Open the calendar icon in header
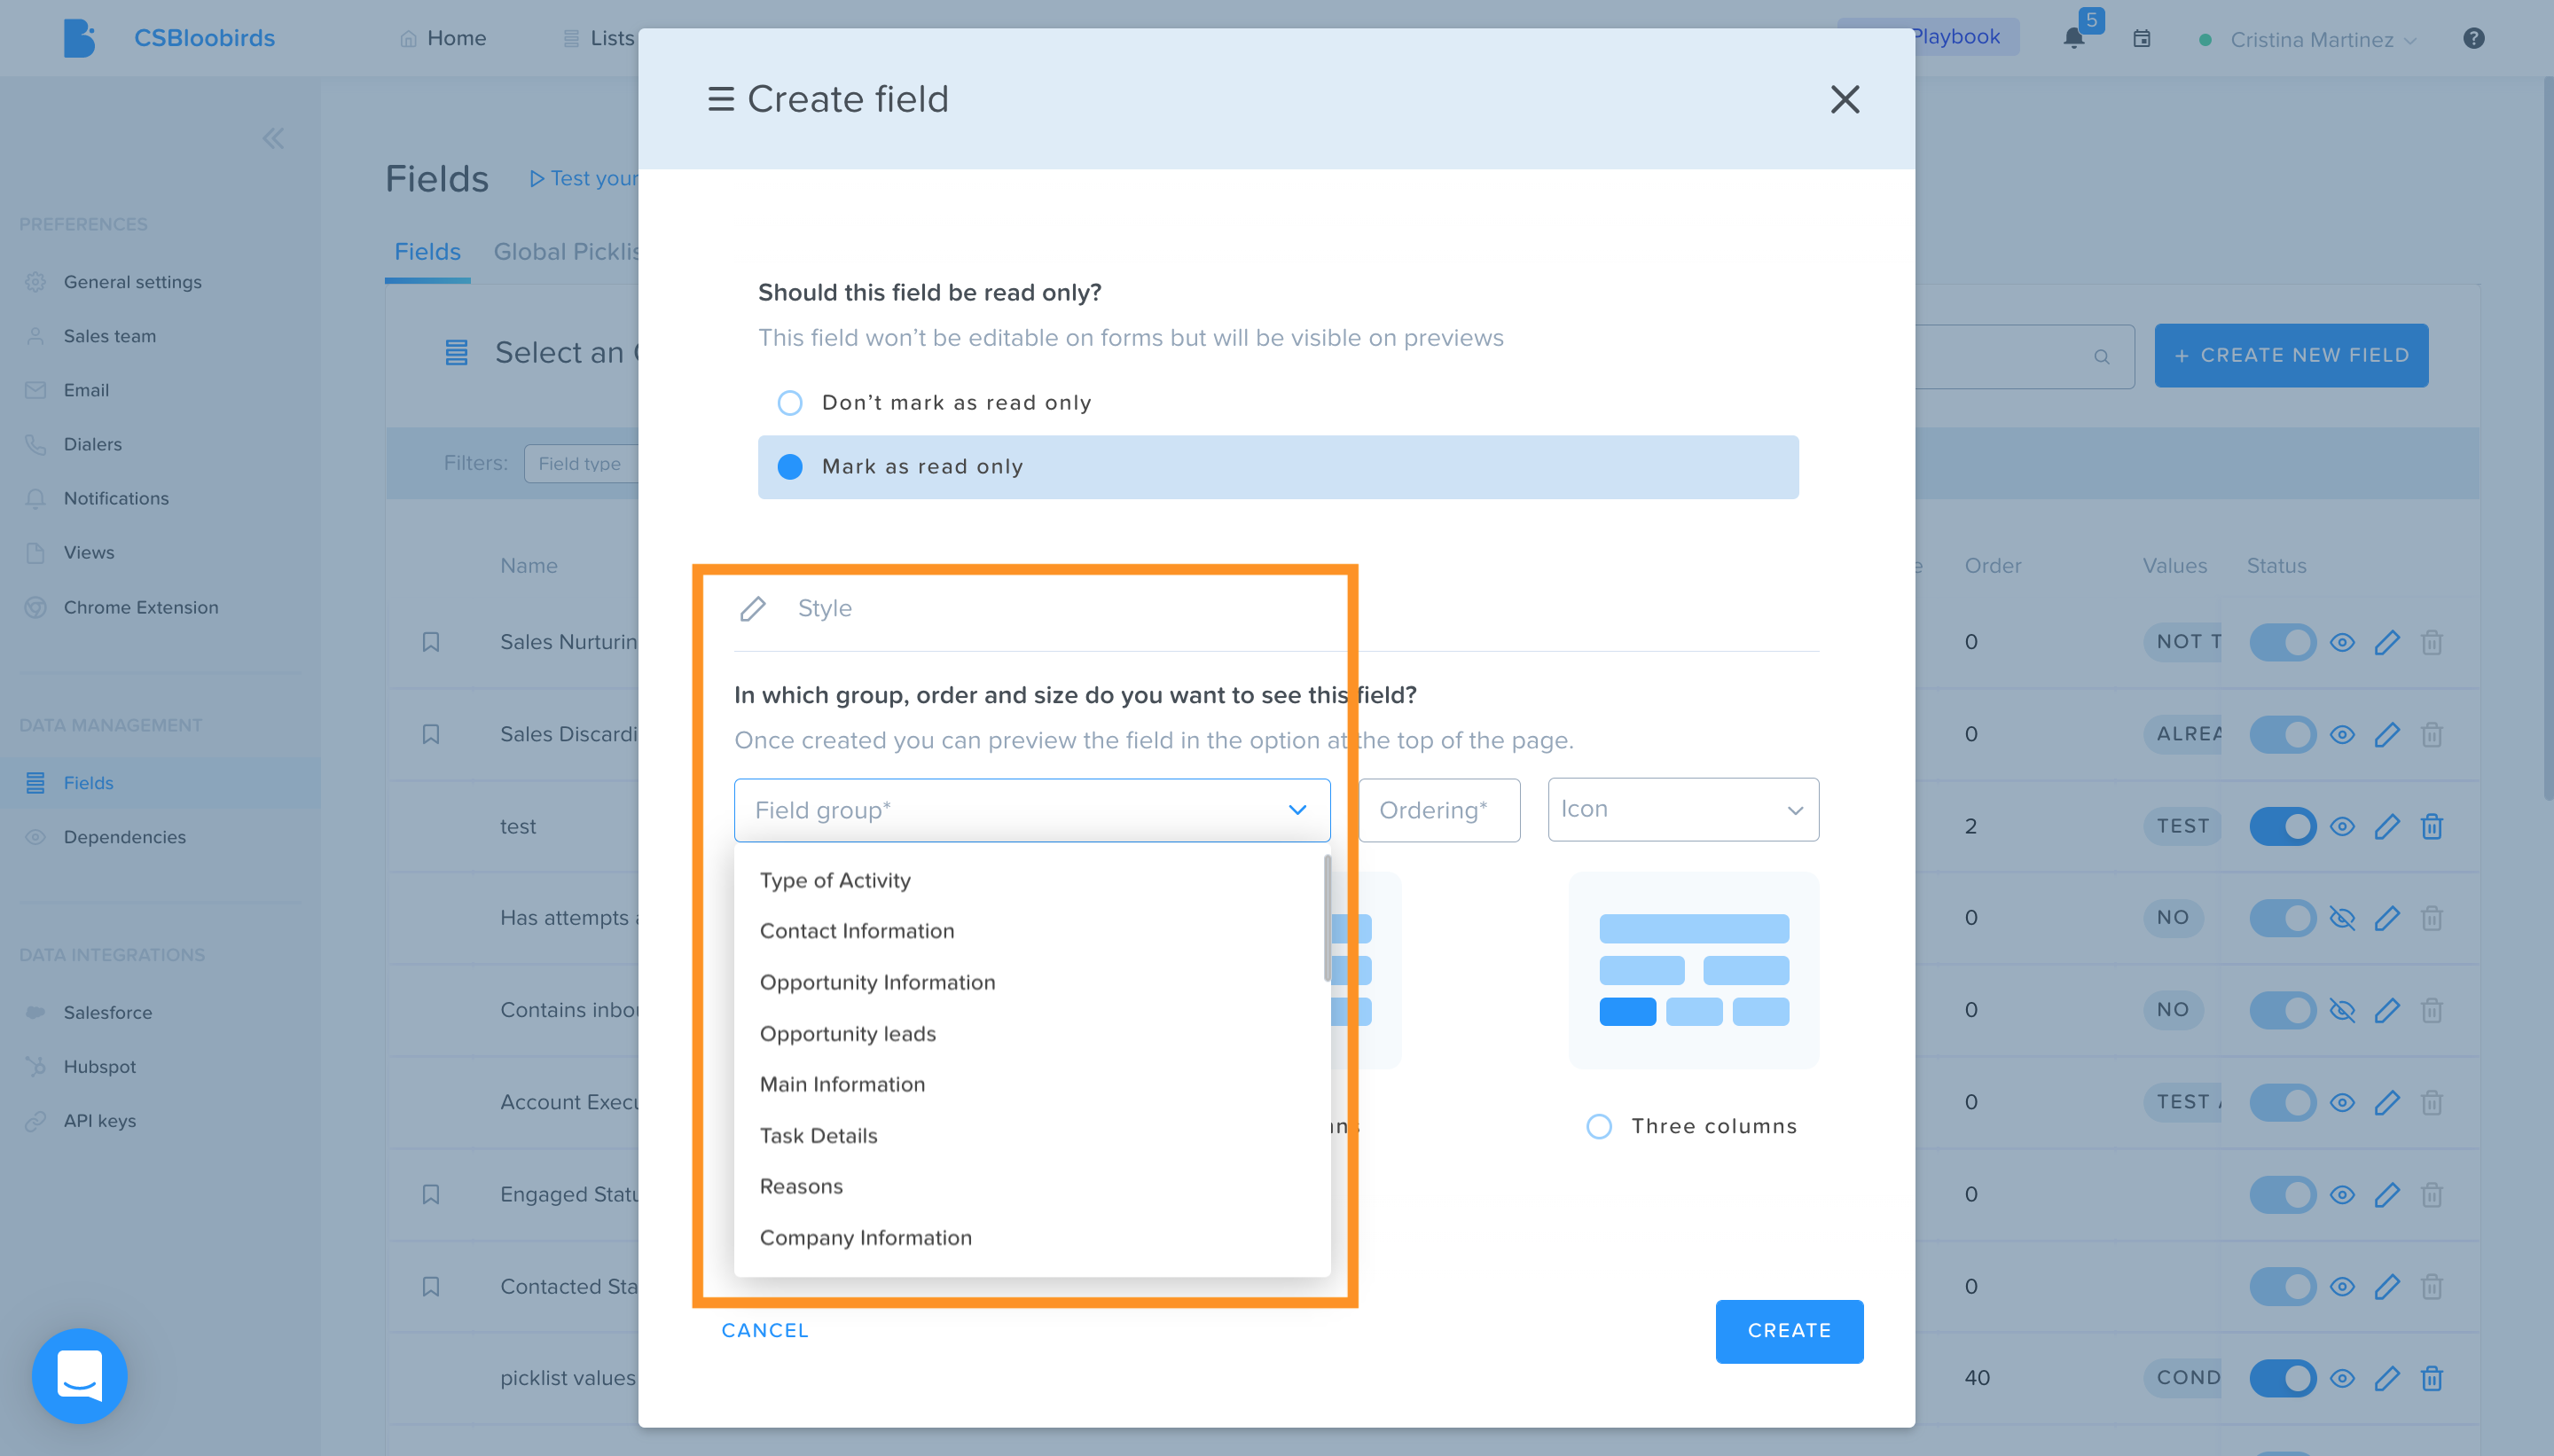 pos(2141,39)
